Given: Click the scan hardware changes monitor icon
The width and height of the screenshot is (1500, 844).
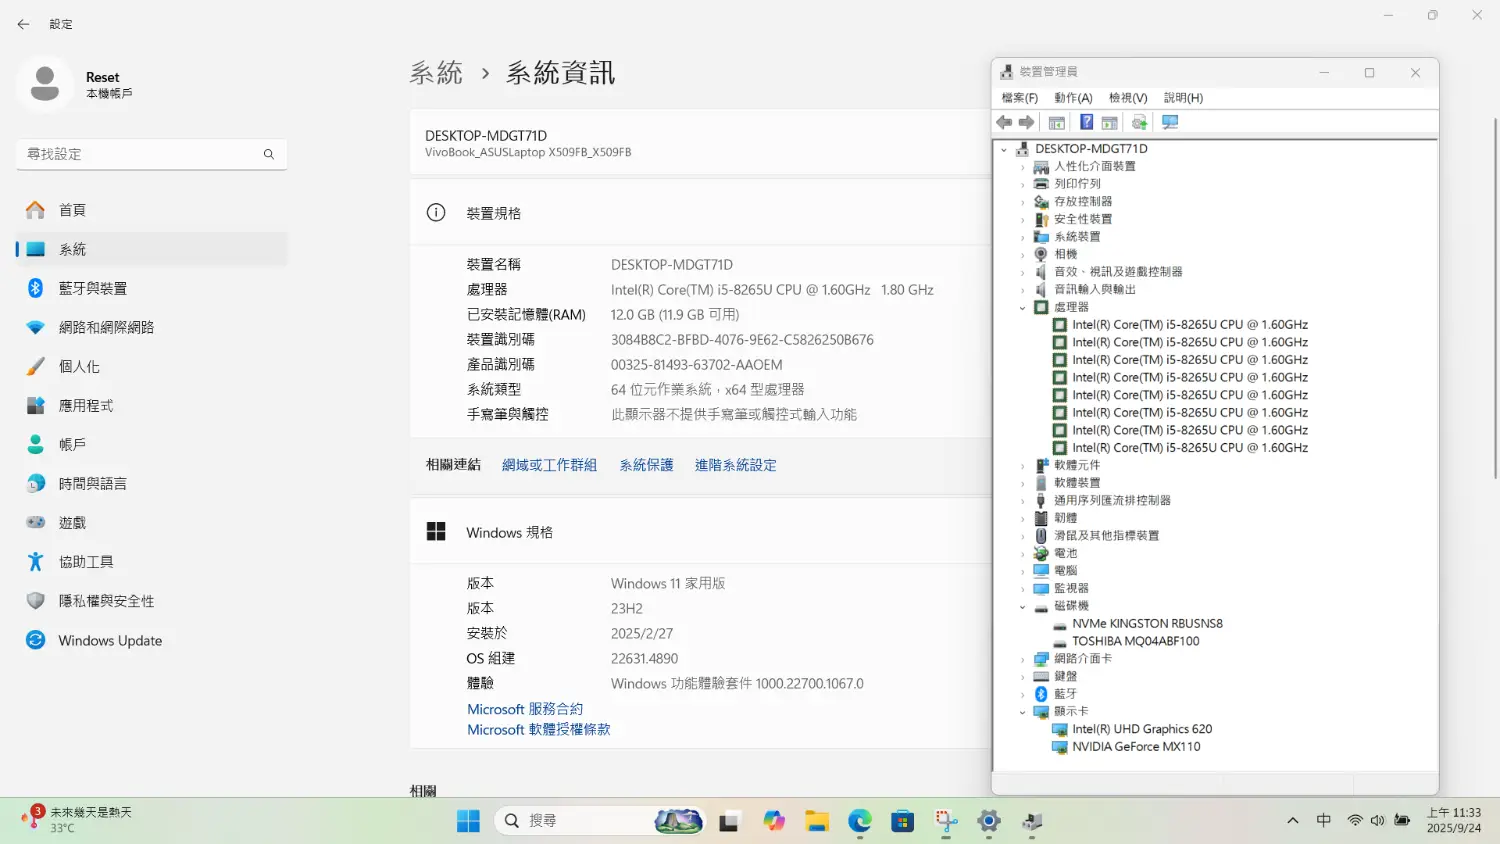Looking at the screenshot, I should pyautogui.click(x=1170, y=122).
